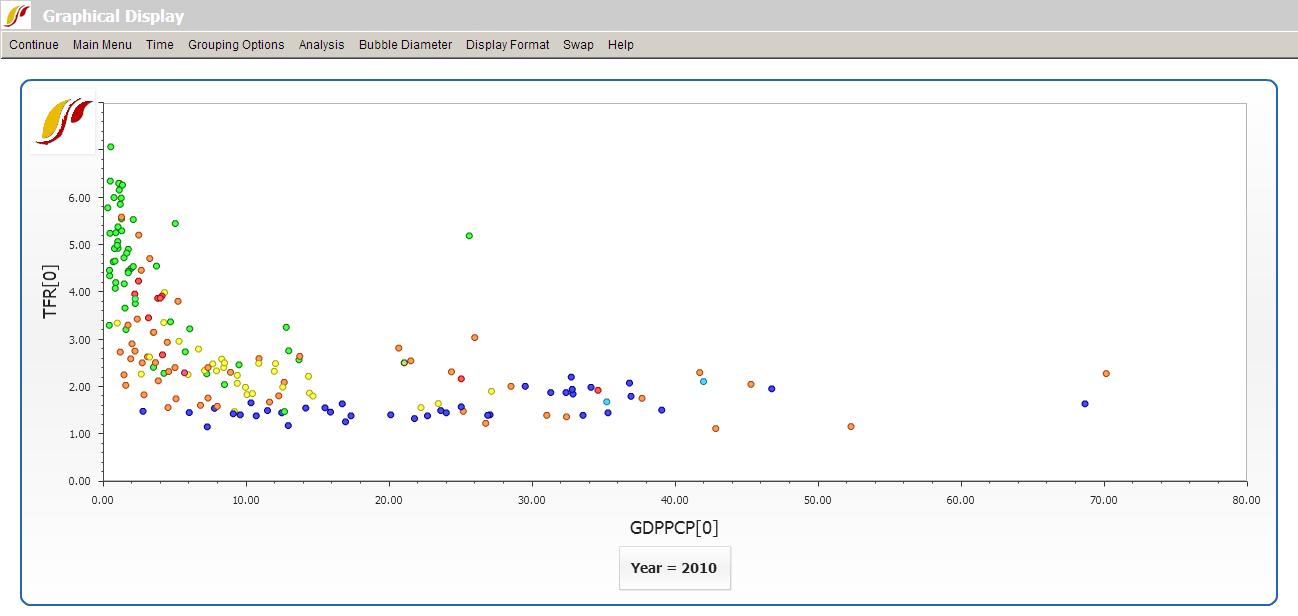Click the Year = 2010 label box
Screen dimensions: 1298x616
point(674,567)
